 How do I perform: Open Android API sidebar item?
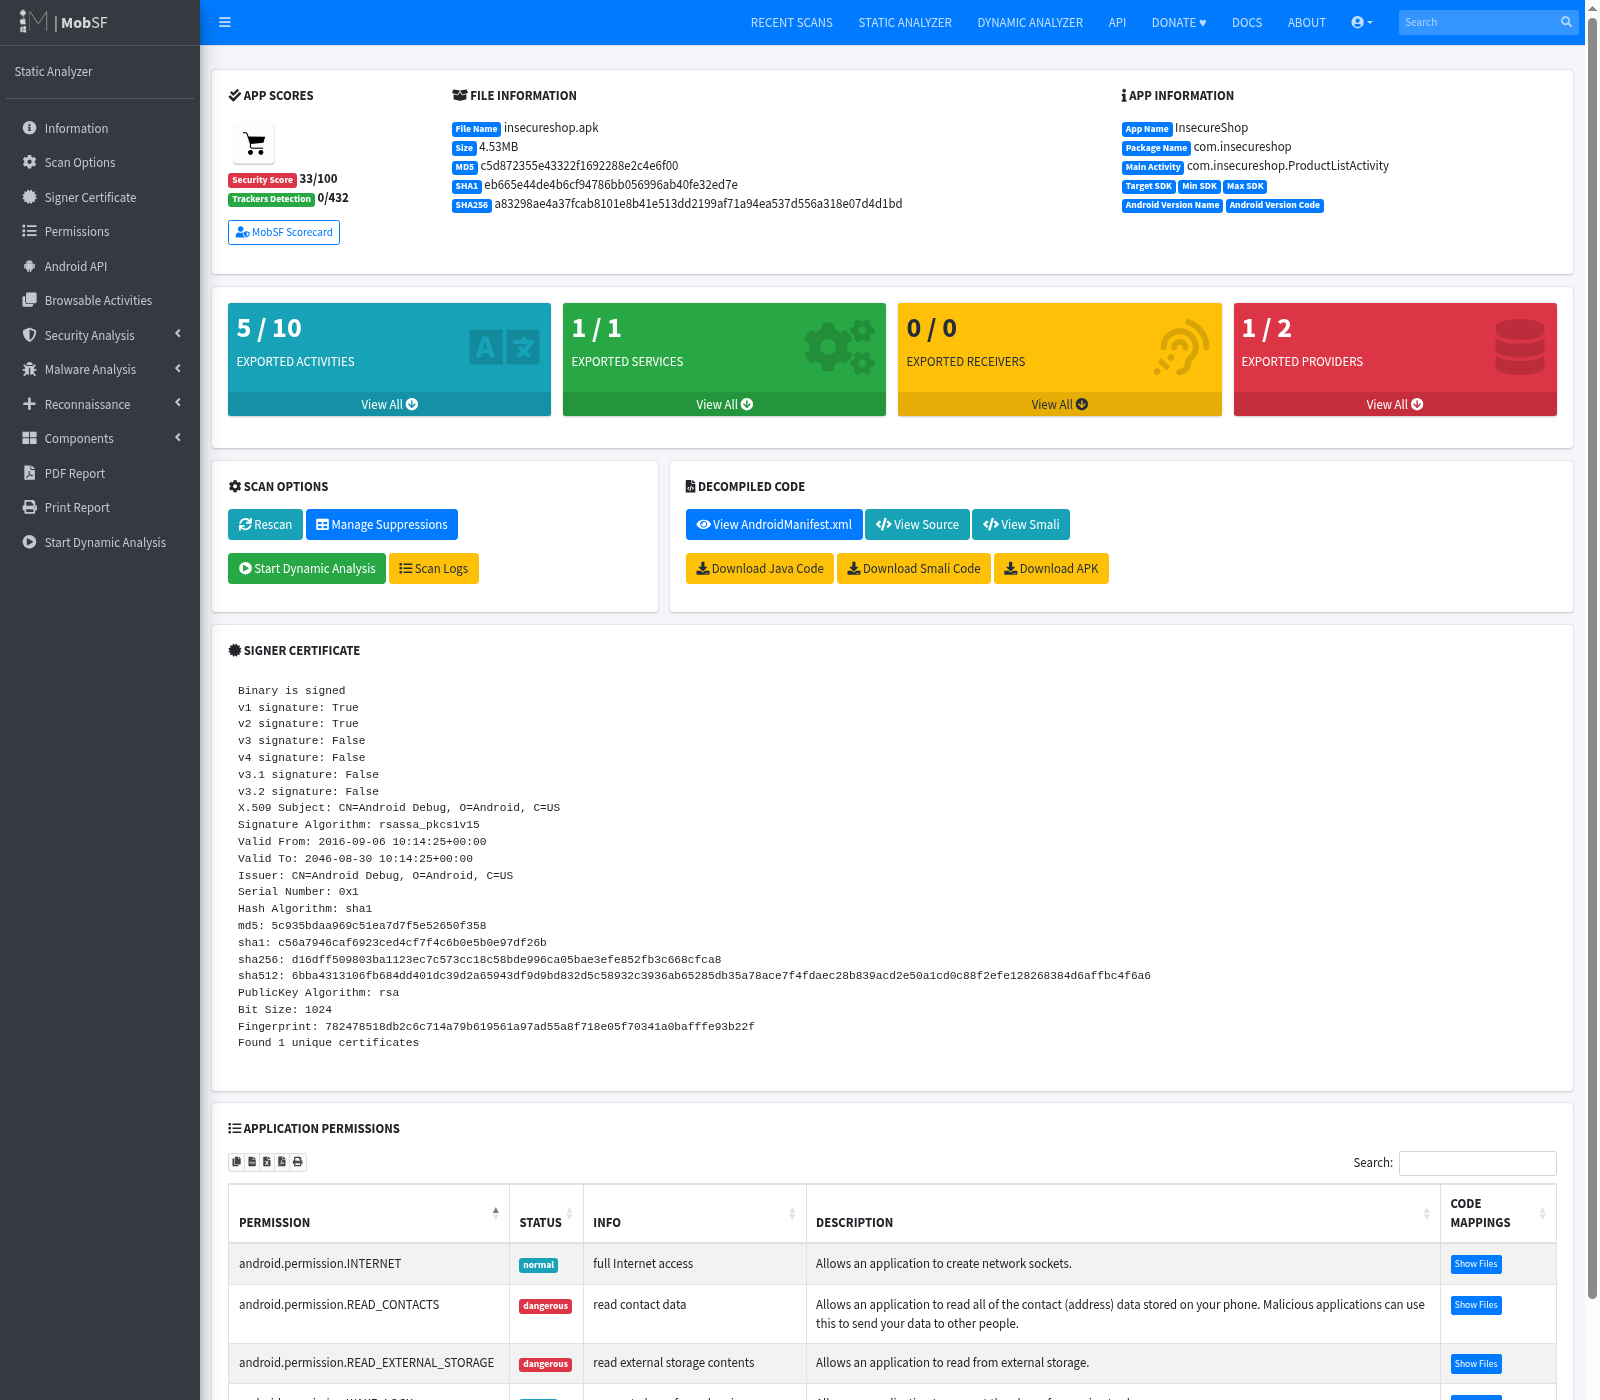point(100,266)
